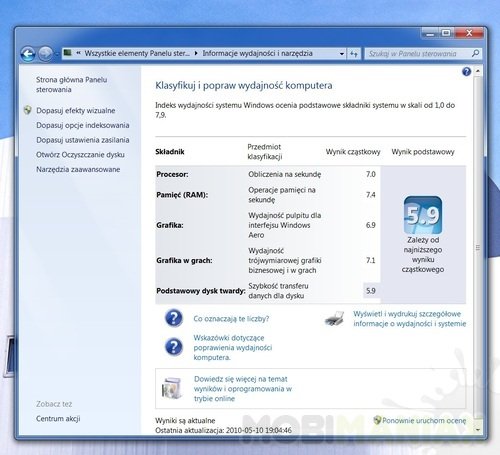Open the double-chevron breadcrumb overflow
This screenshot has height=455, width=500.
tap(78, 53)
